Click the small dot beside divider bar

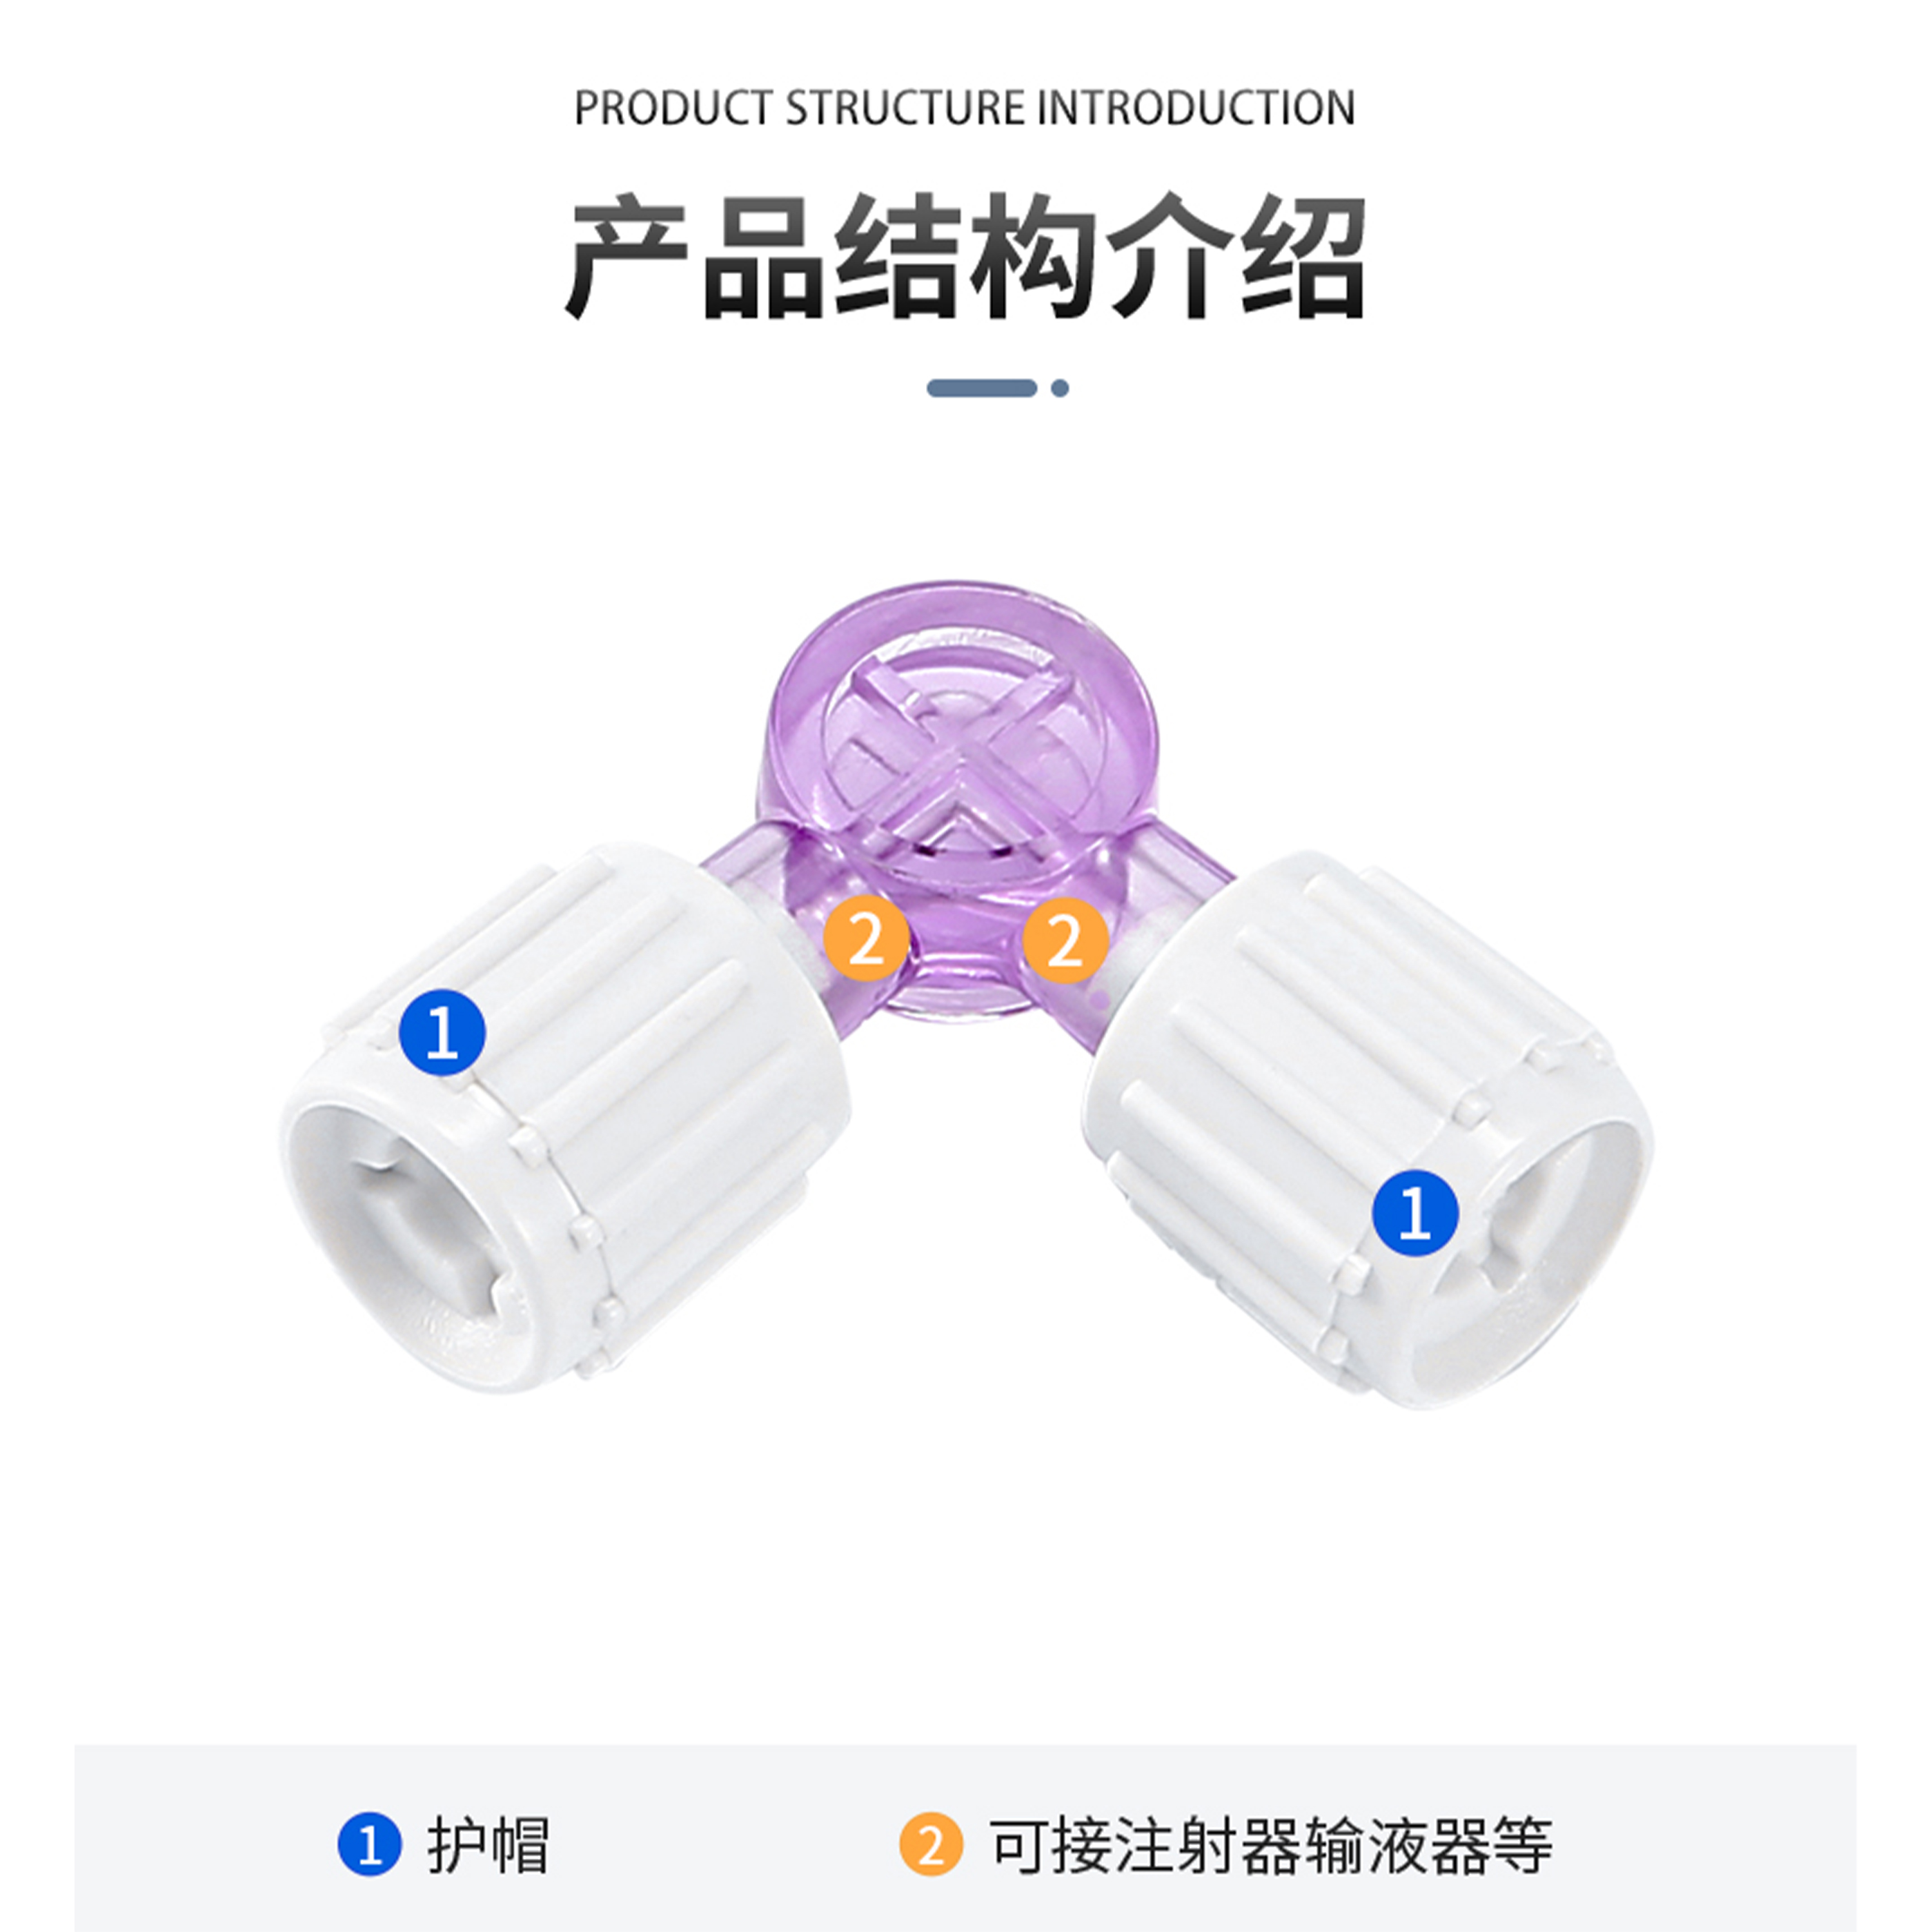tap(1060, 388)
